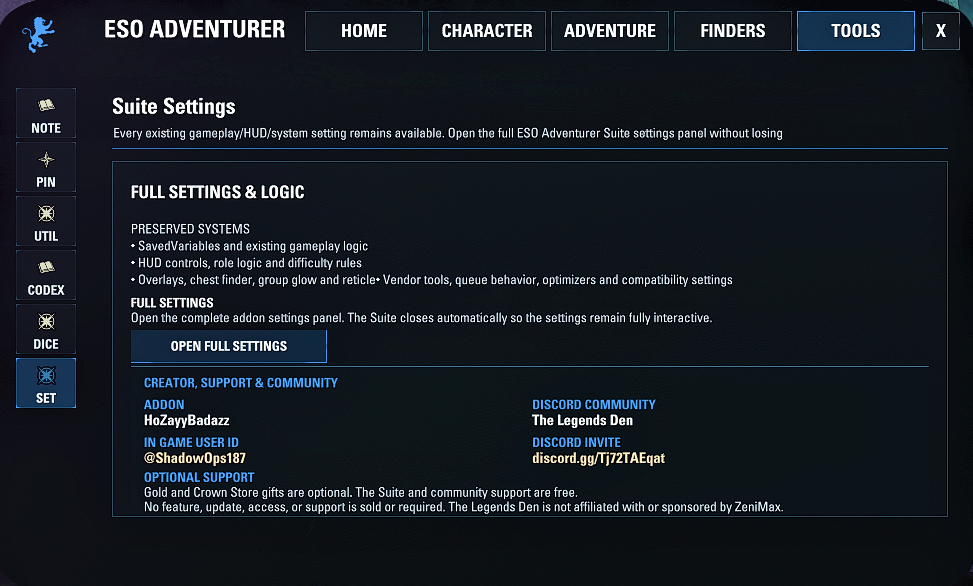Close the suite with X button
This screenshot has width=973, height=586.
tap(941, 30)
